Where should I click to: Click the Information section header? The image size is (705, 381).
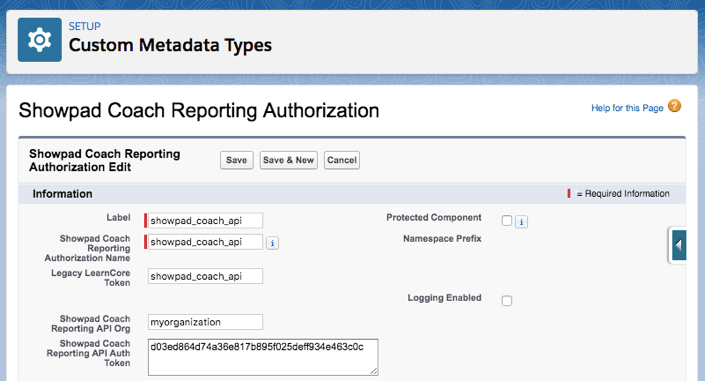[62, 194]
